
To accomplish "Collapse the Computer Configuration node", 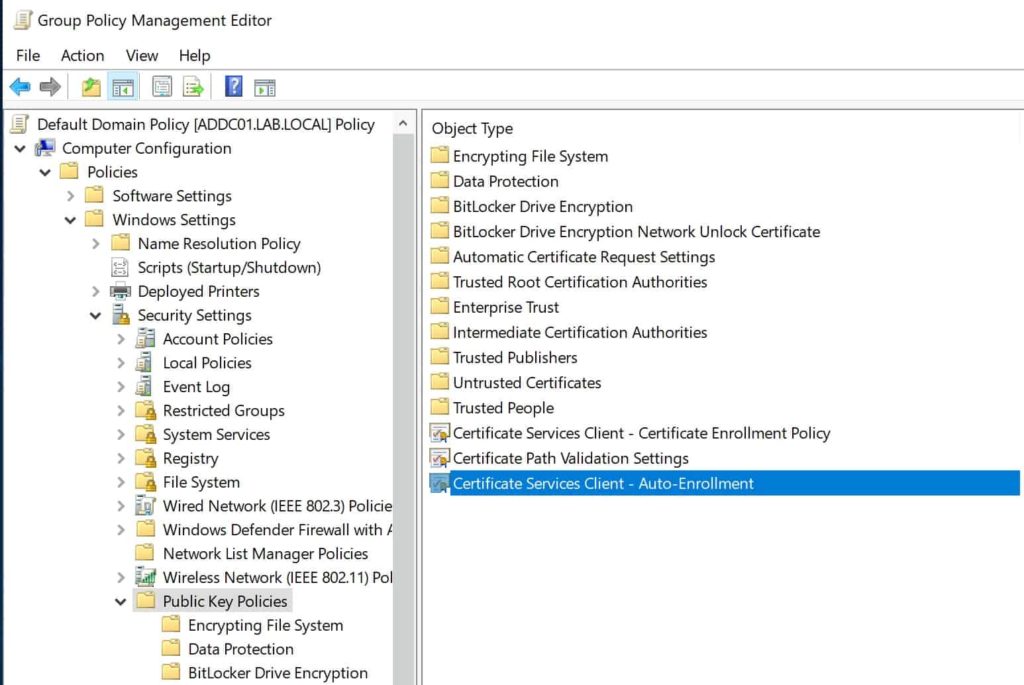I will pos(20,149).
